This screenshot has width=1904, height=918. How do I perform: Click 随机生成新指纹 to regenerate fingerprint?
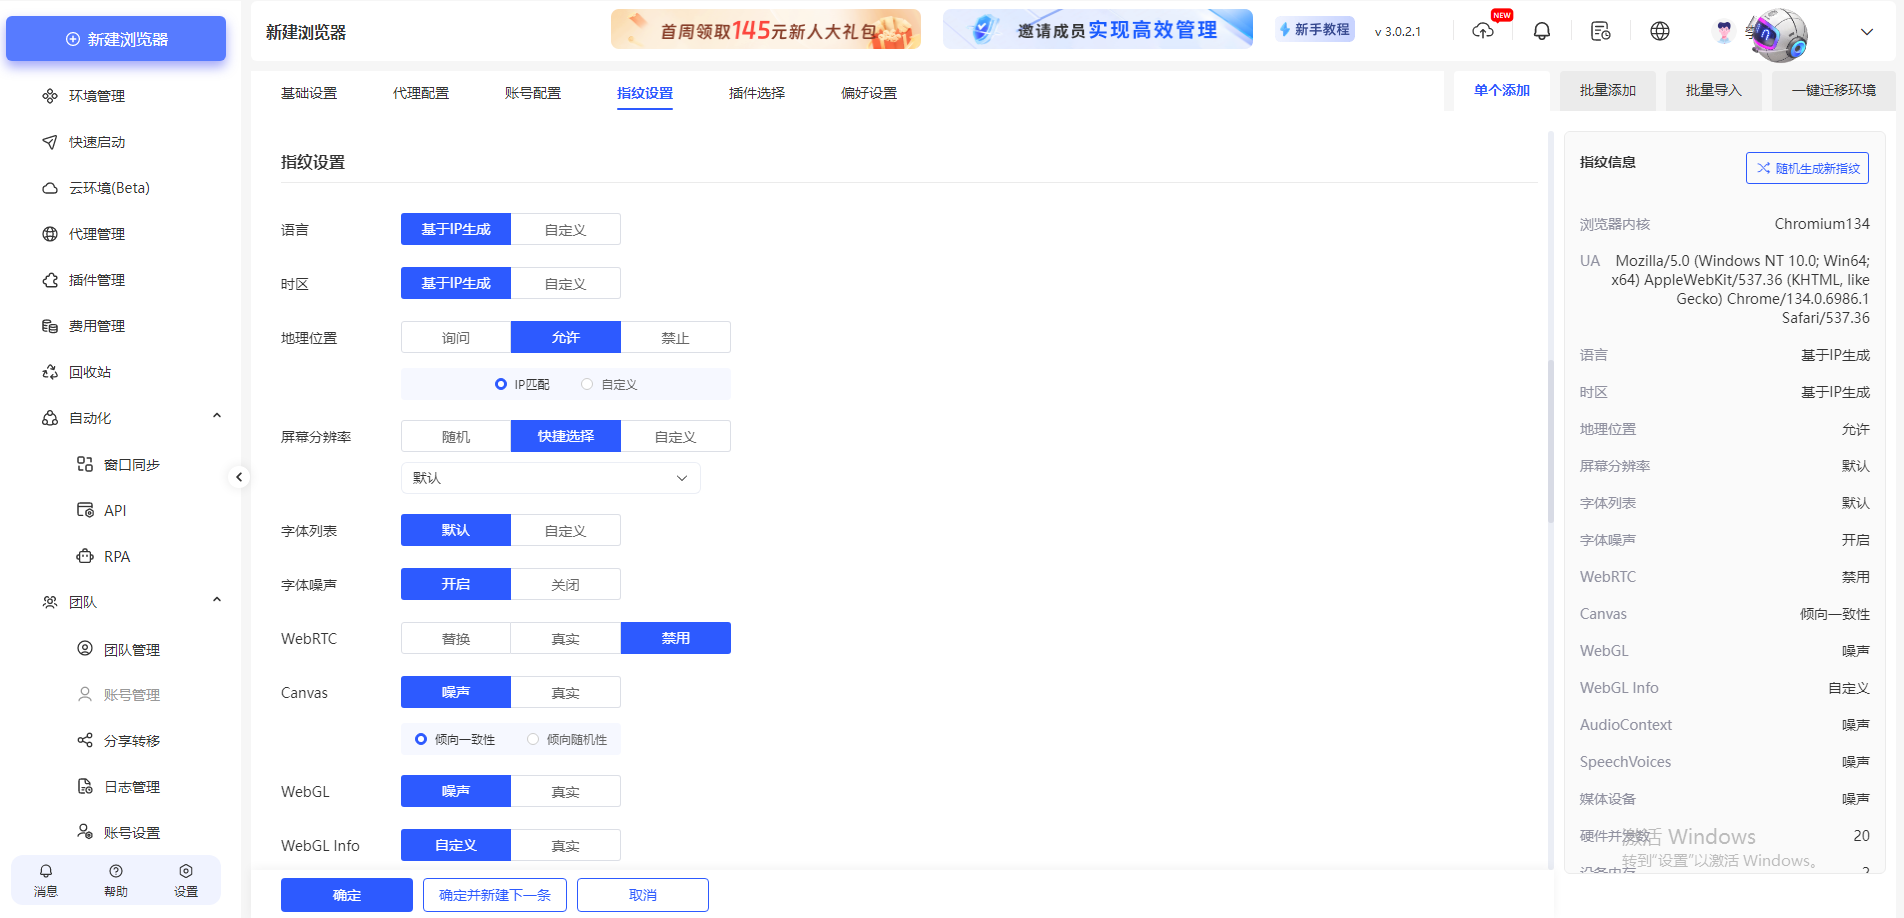(1807, 167)
